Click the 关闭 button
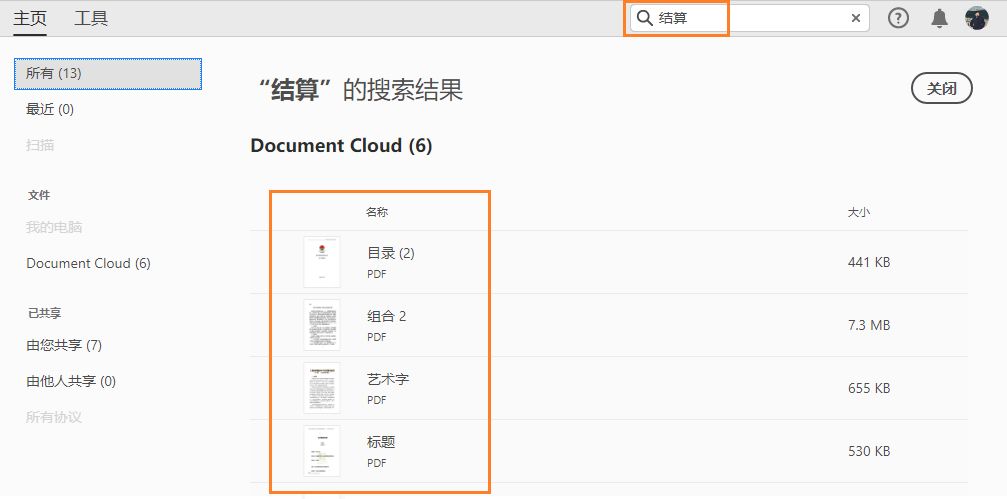 coord(941,89)
